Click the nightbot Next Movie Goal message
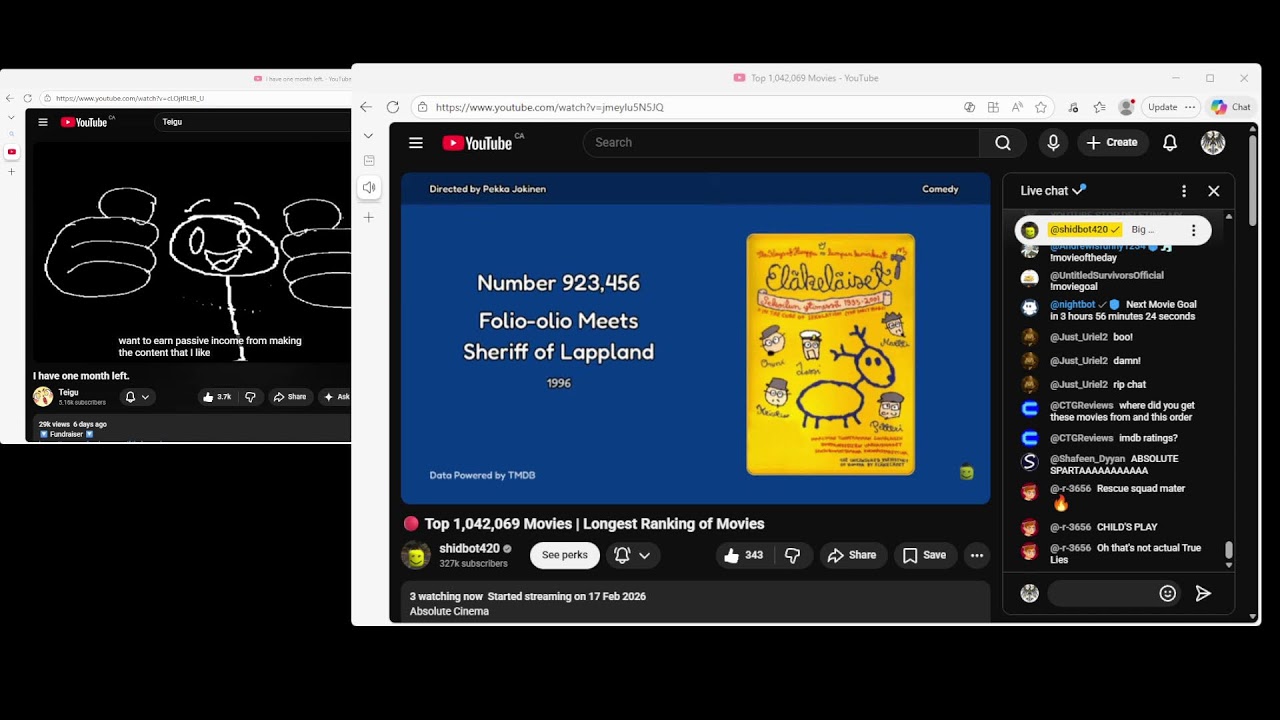Screen dimensions: 1280x720 tap(1123, 310)
